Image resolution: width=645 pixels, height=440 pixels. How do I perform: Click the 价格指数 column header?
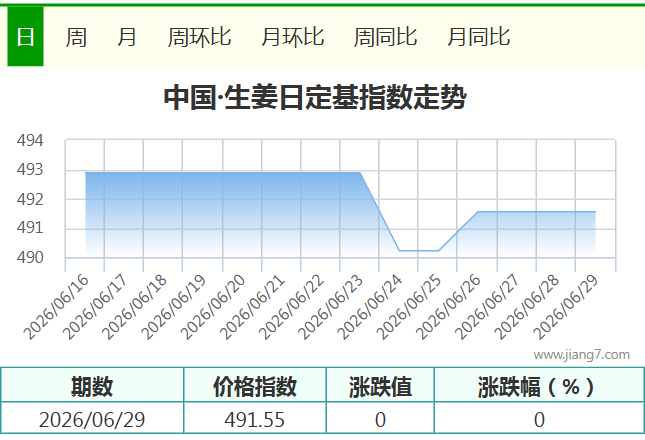(255, 386)
